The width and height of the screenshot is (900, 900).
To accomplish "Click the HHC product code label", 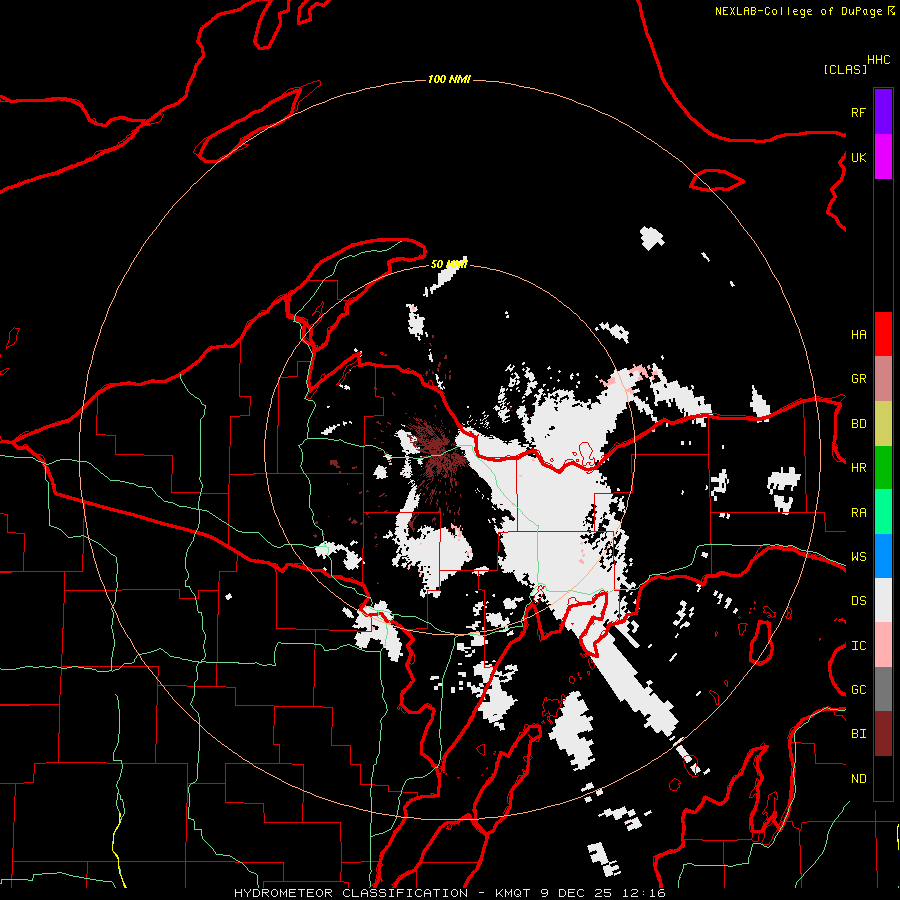I will [878, 60].
